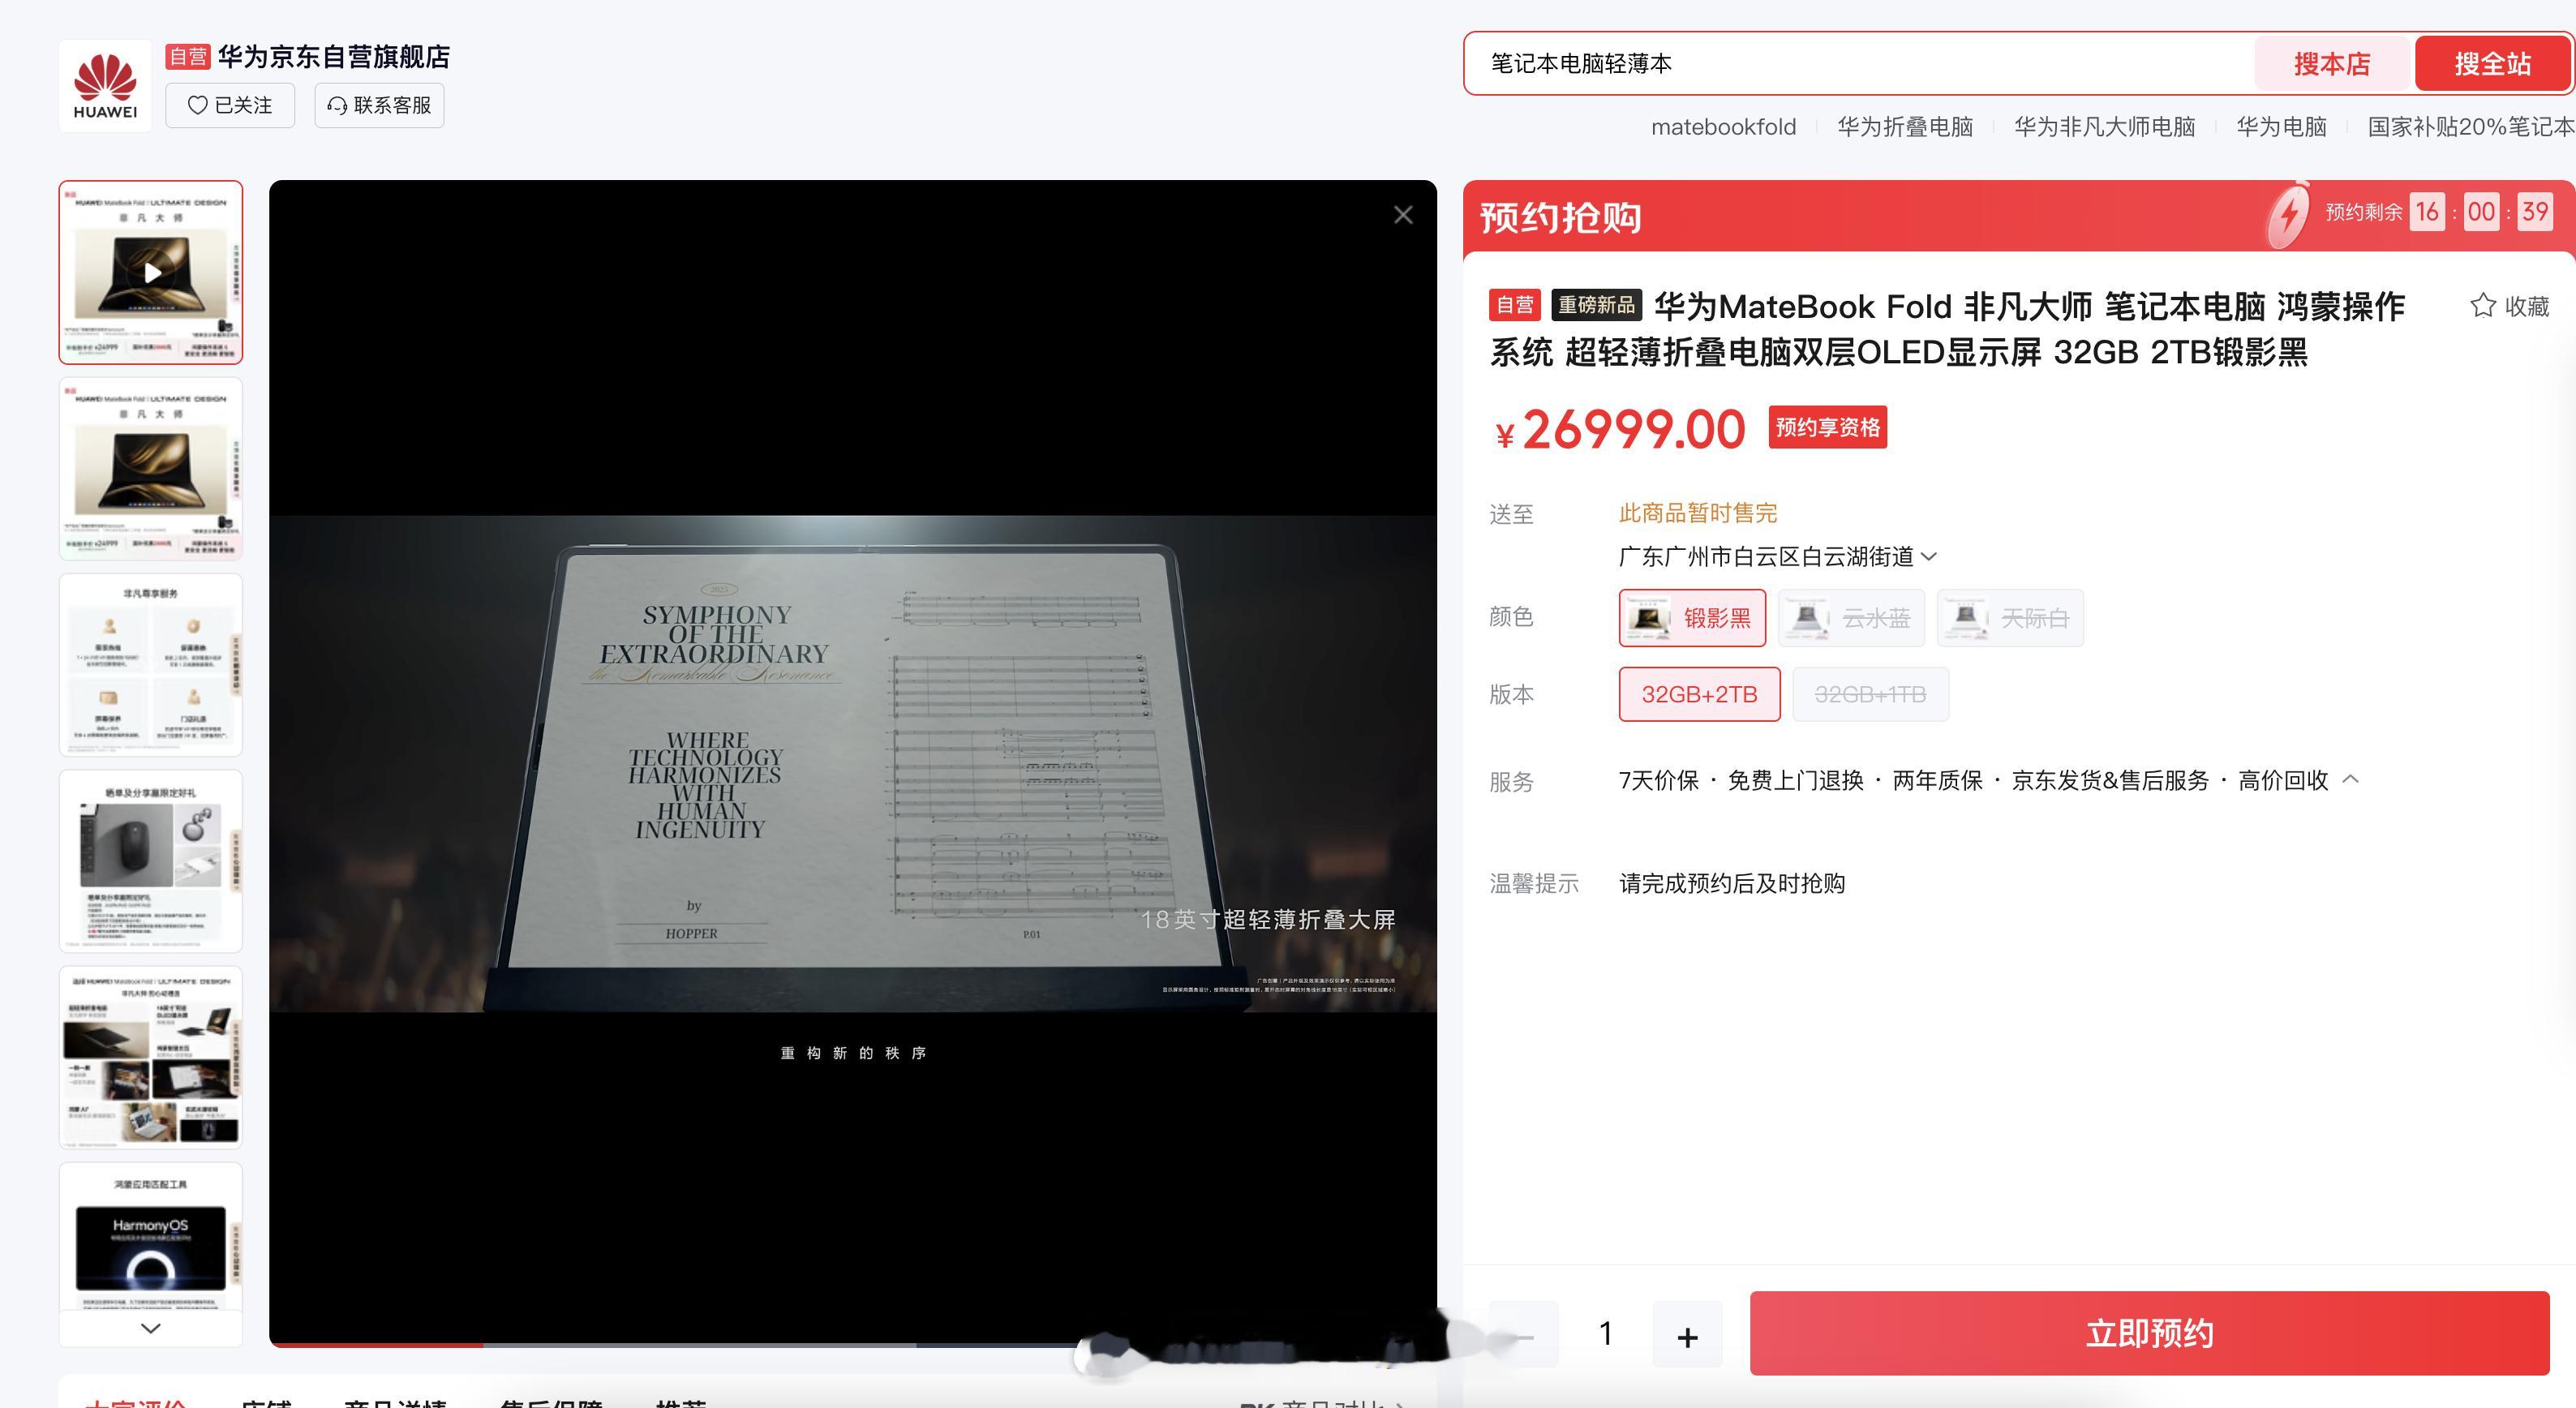Increase quantity with the plus button

click(x=1688, y=1335)
